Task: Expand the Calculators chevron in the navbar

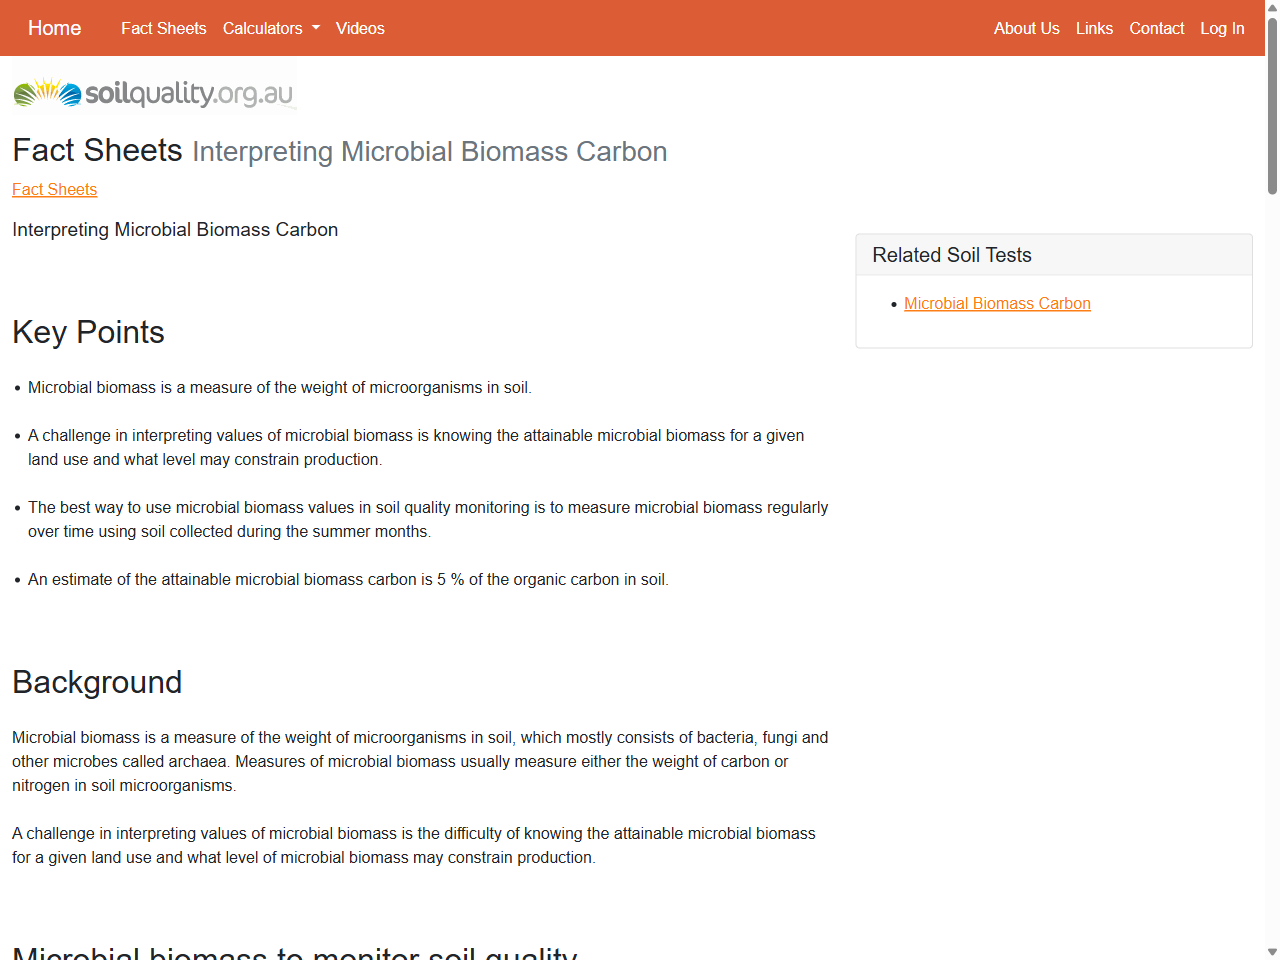Action: coord(314,28)
